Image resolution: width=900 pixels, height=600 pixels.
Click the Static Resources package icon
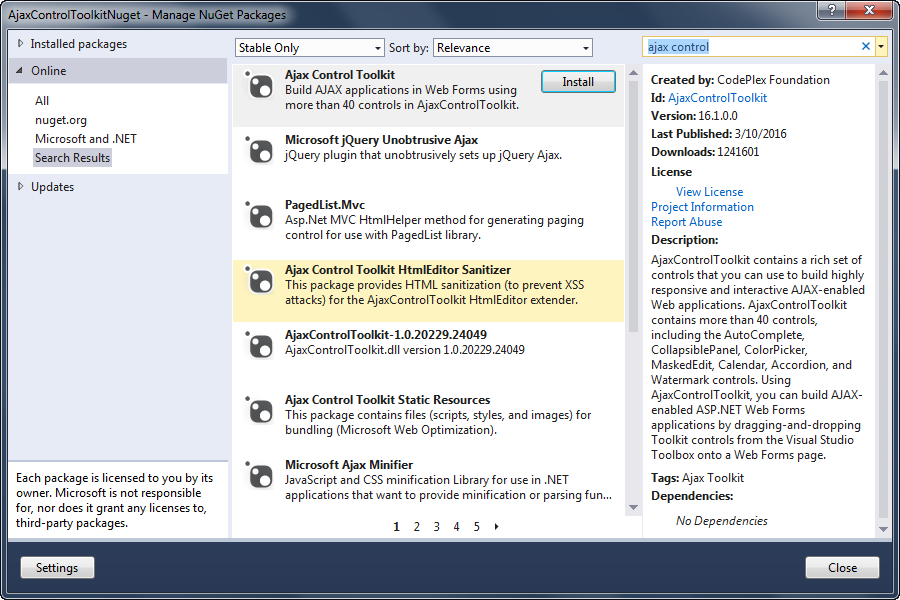click(x=261, y=411)
